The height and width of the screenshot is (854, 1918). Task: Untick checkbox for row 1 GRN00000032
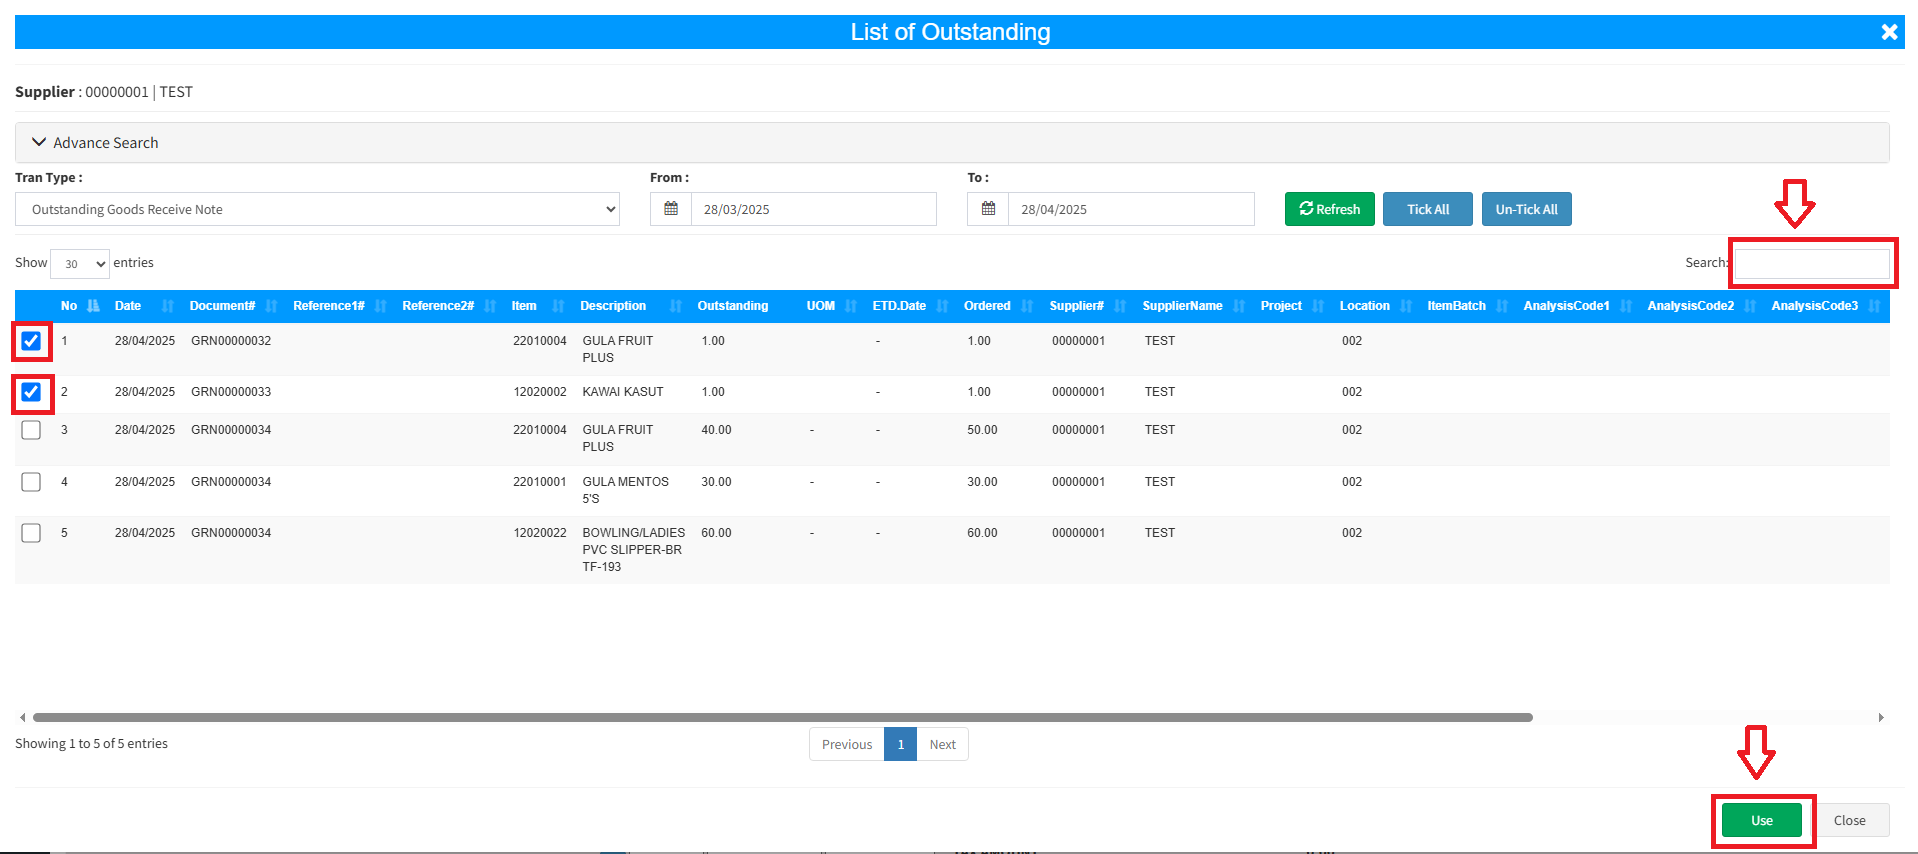32,341
